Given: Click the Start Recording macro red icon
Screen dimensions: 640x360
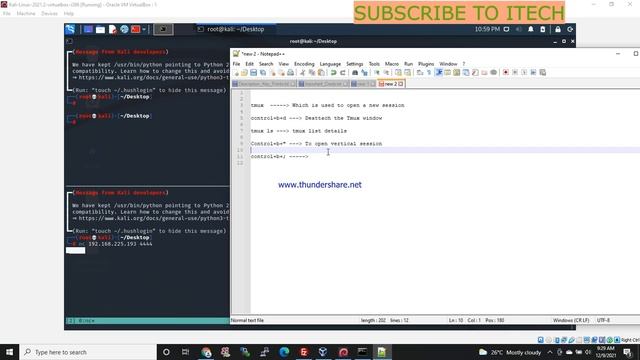Looking at the screenshot, I should tap(506, 73).
